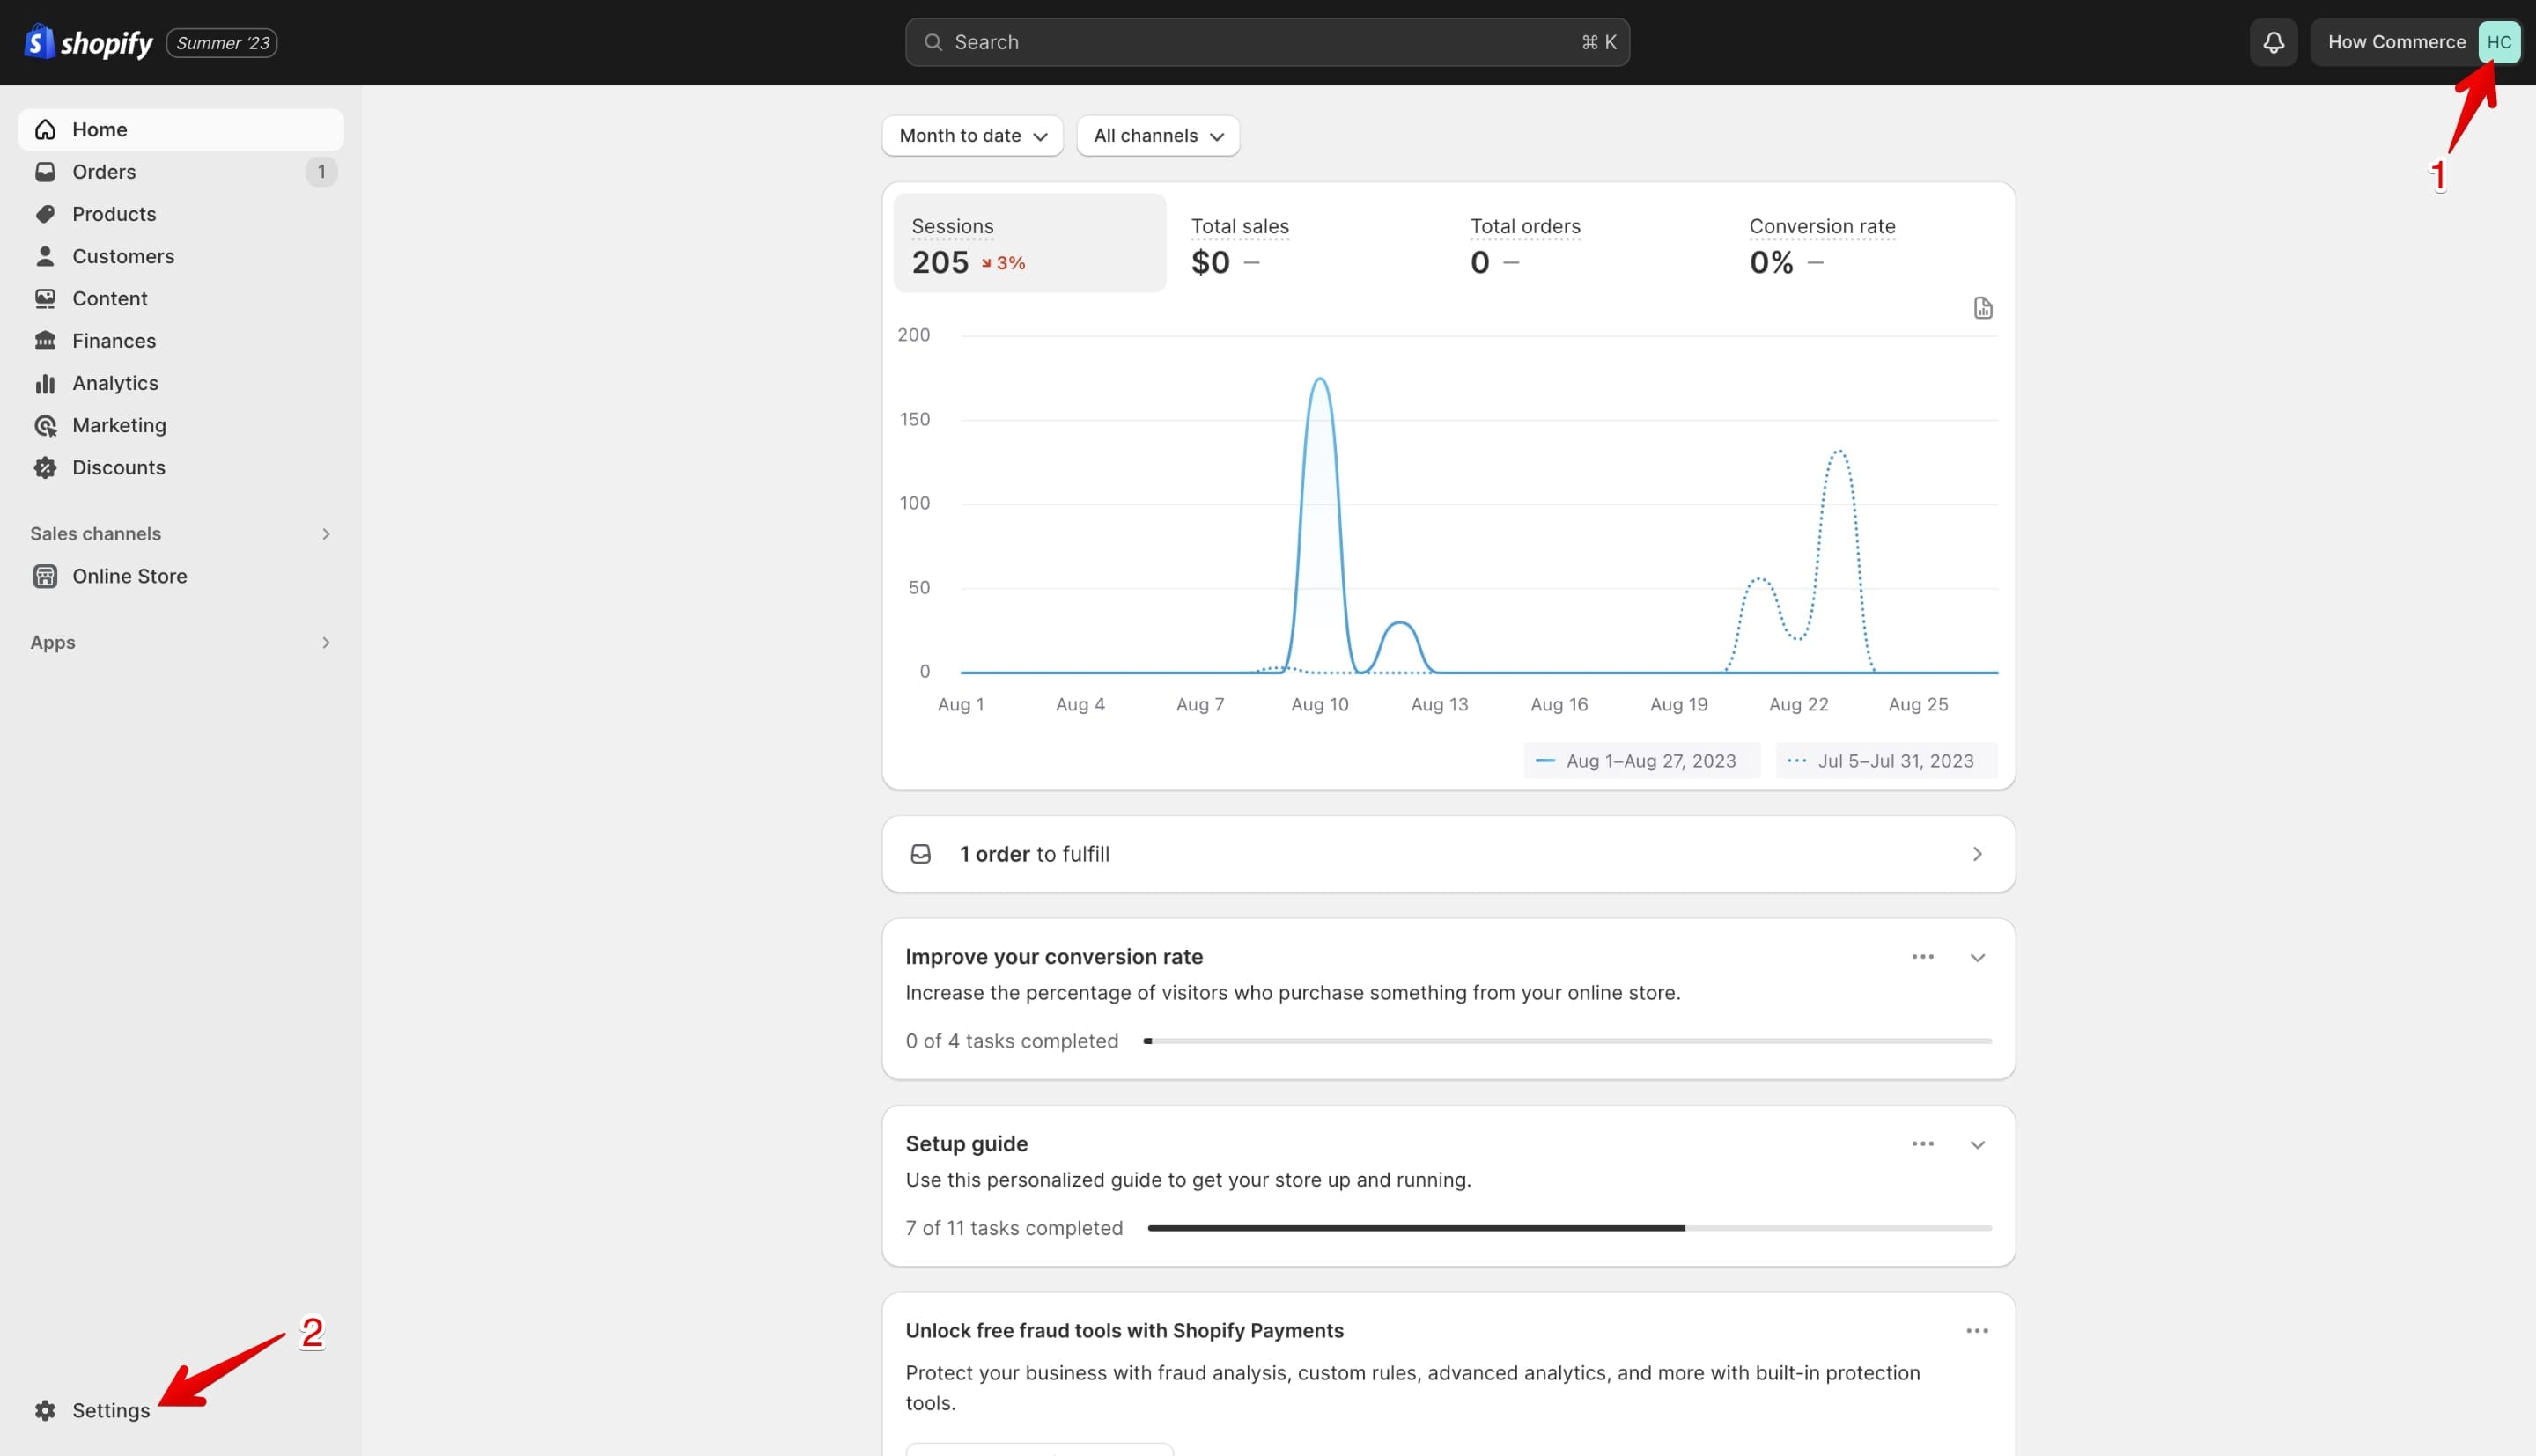The image size is (2536, 1456).
Task: Open the How Commerce store menu
Action: tap(2415, 42)
